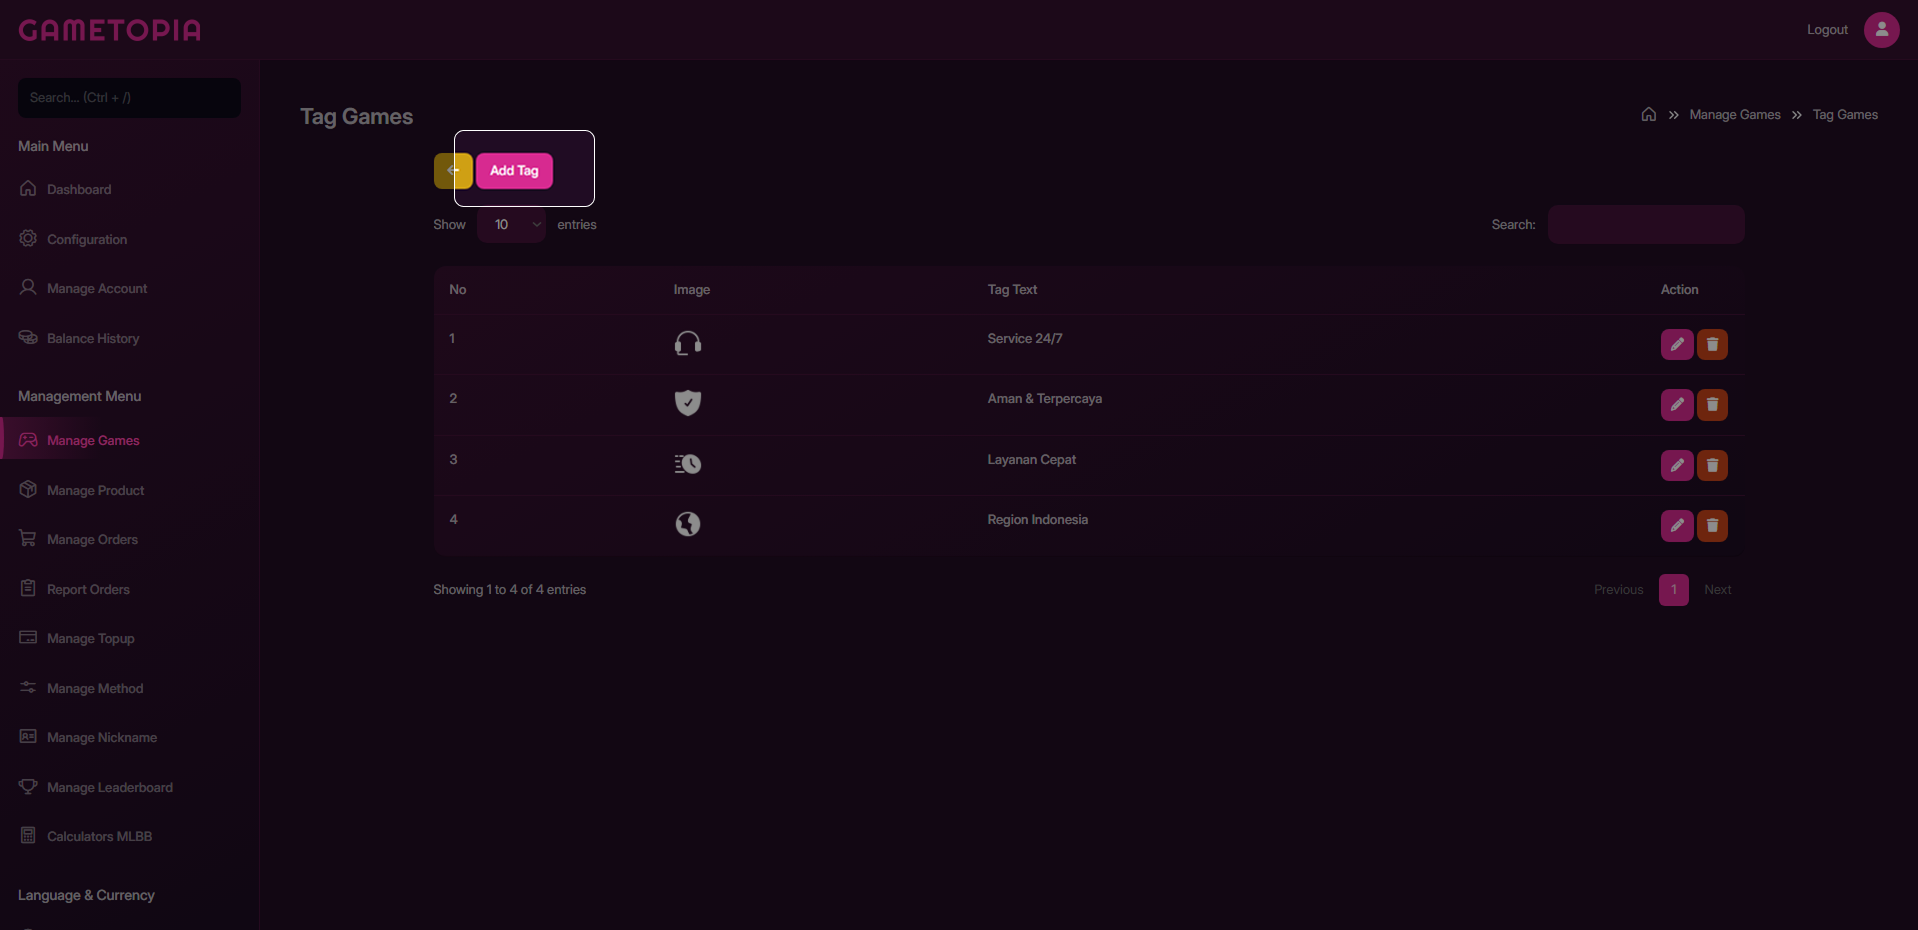Screen dimensions: 1918x930
Task: Delete the Region Indonesia tag
Action: [1712, 526]
